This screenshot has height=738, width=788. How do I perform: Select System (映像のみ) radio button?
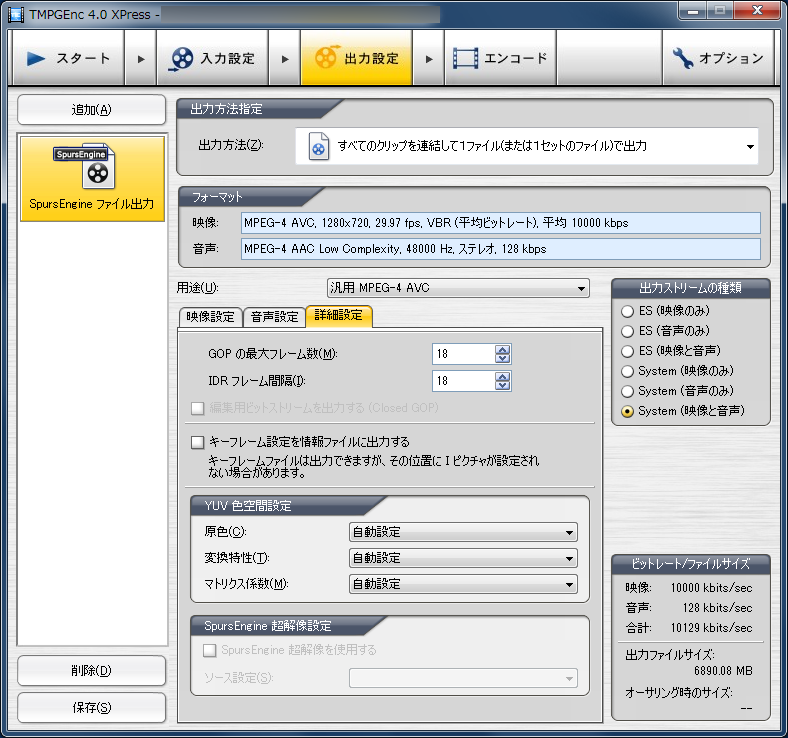coord(627,371)
